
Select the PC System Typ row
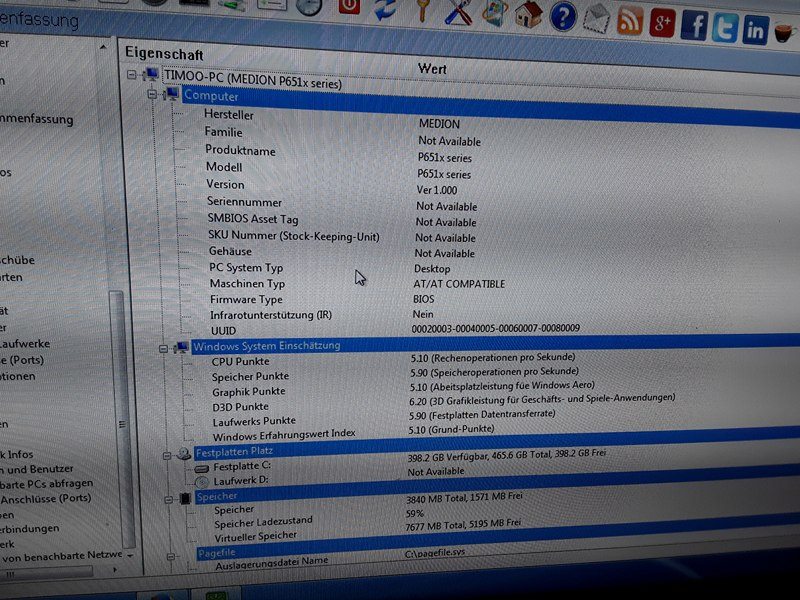(x=246, y=267)
